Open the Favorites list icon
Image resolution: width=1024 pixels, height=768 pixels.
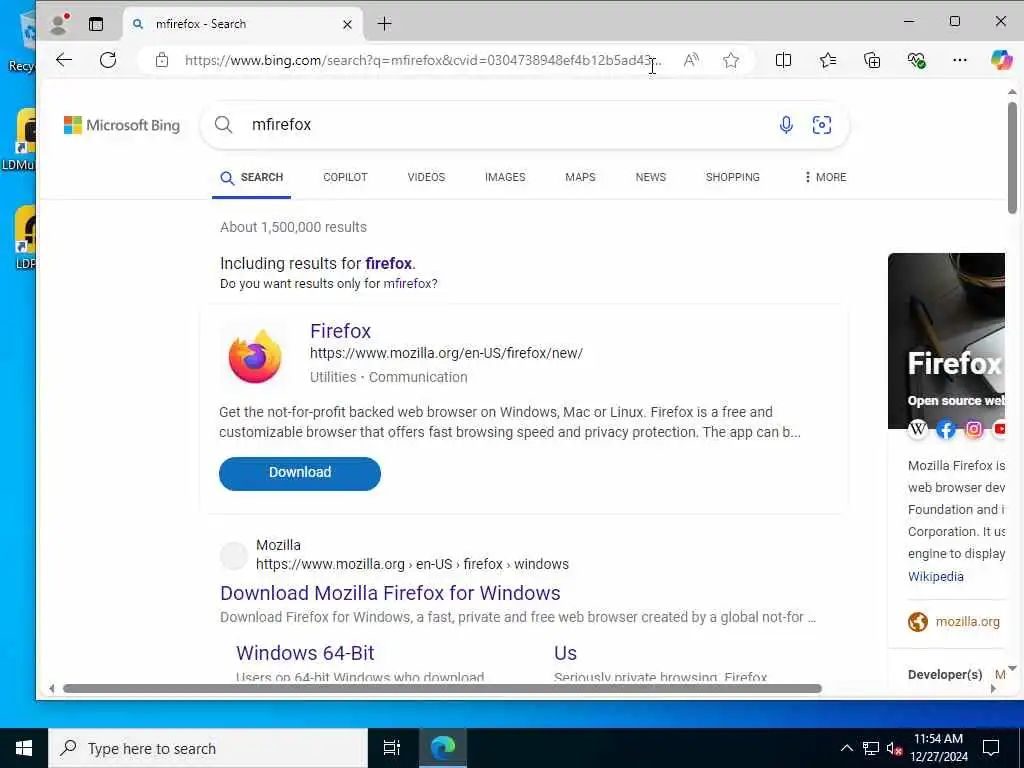(827, 60)
